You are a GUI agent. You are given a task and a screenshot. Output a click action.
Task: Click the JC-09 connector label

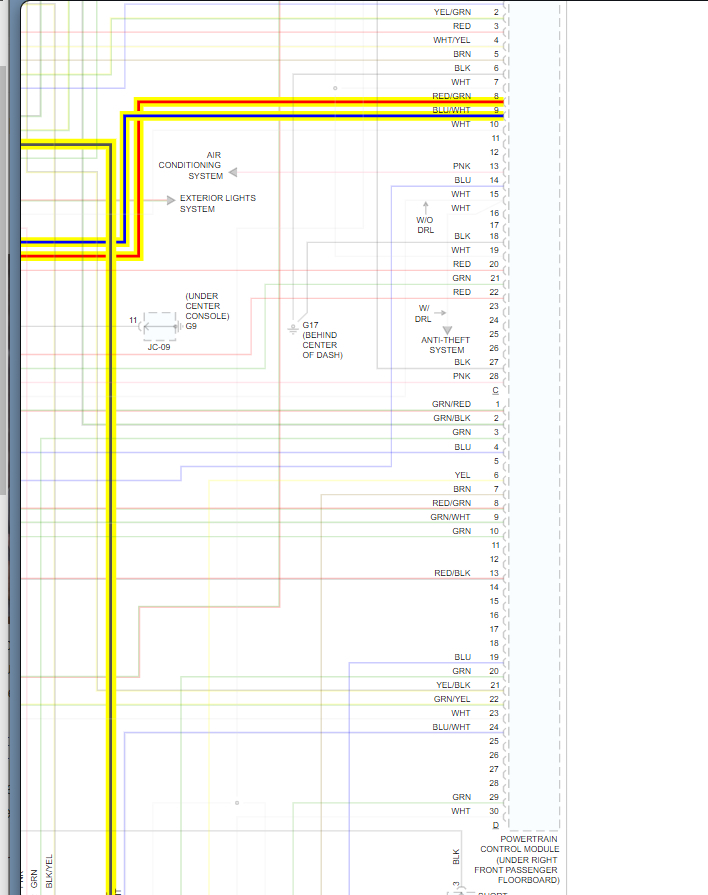[159, 347]
